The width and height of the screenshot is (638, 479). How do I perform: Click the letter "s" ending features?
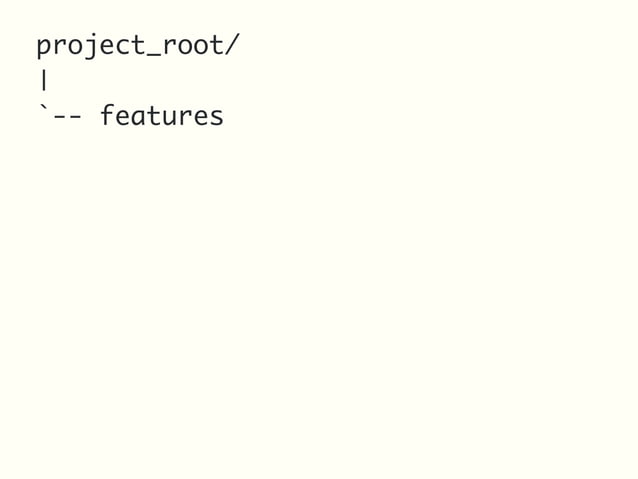click(216, 117)
